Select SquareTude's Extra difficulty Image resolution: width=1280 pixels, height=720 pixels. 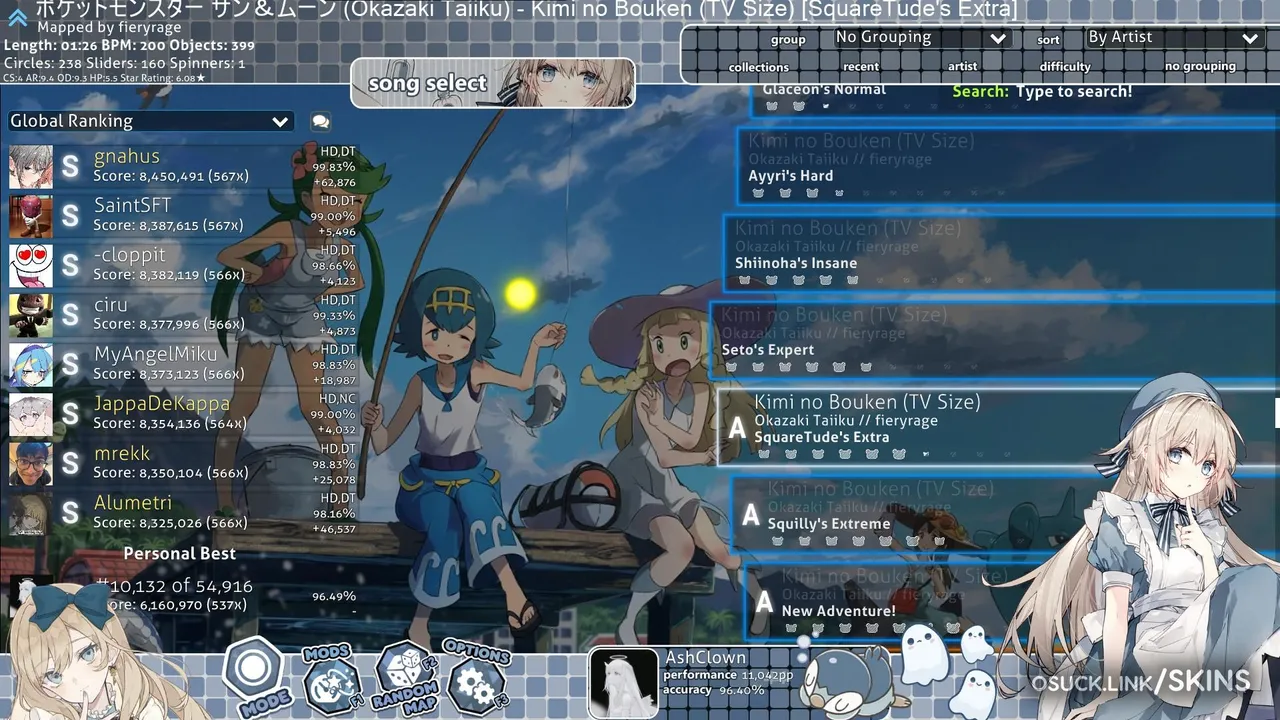tap(998, 427)
